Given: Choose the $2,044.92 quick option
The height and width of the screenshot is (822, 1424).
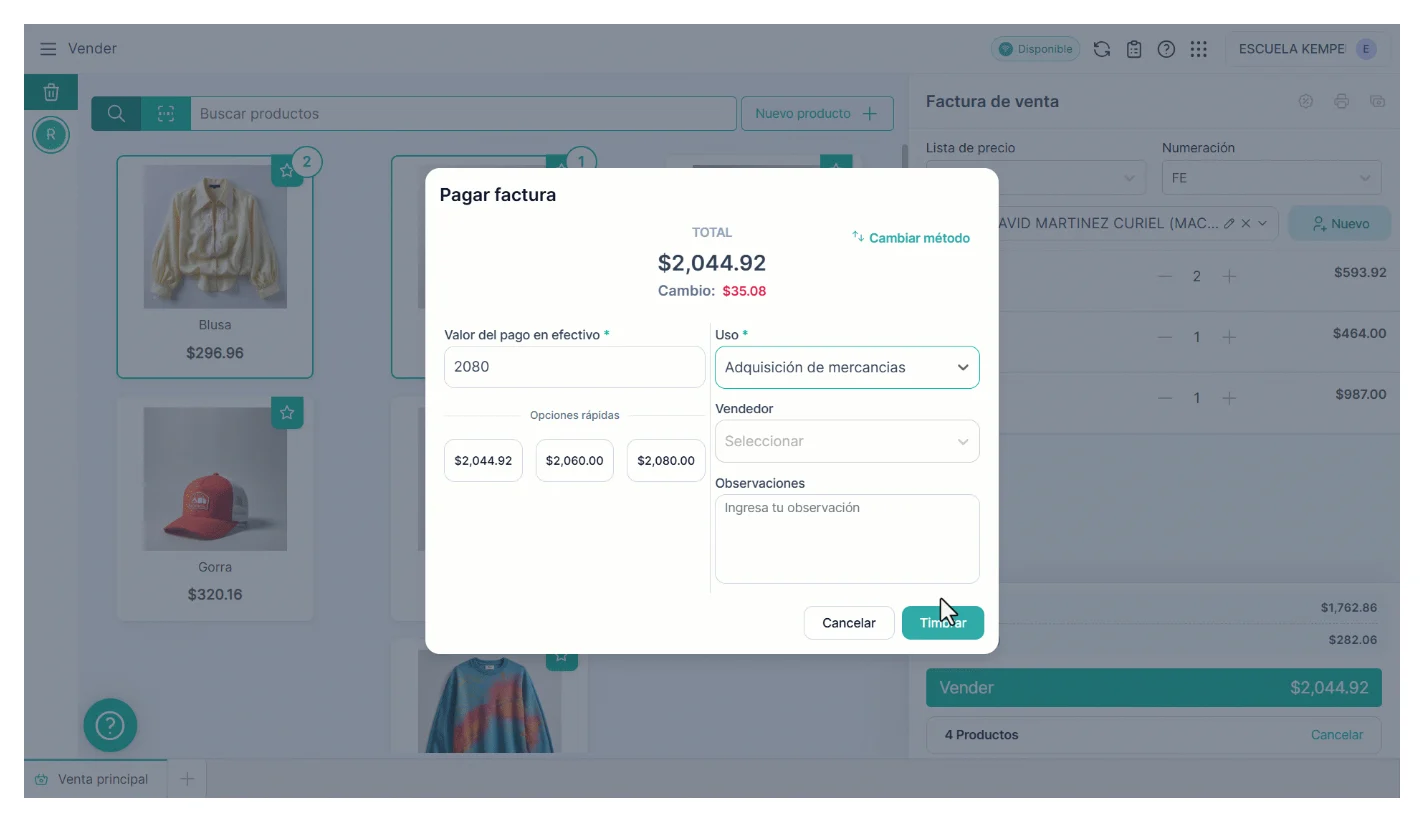Looking at the screenshot, I should tap(483, 461).
